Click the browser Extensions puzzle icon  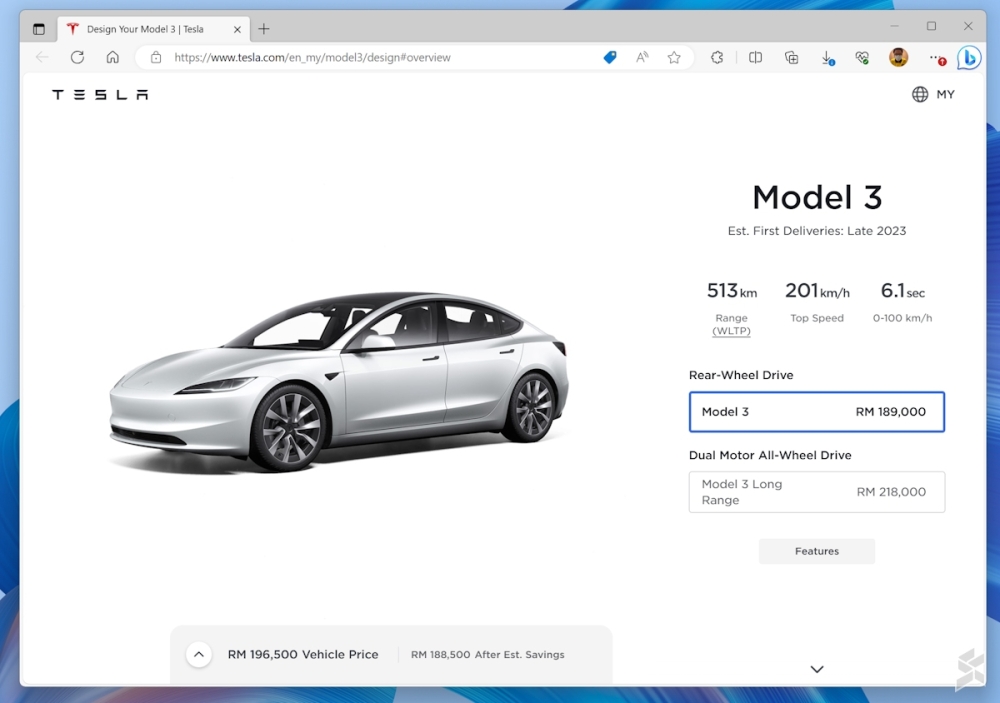coord(717,58)
